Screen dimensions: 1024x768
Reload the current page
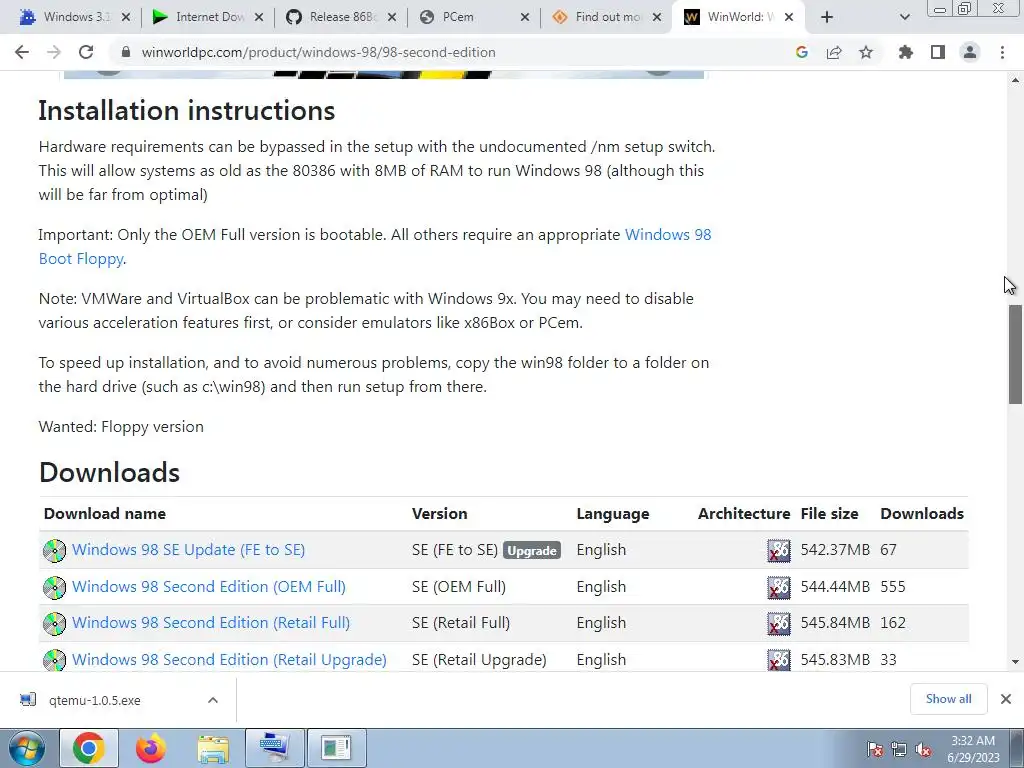tap(86, 52)
